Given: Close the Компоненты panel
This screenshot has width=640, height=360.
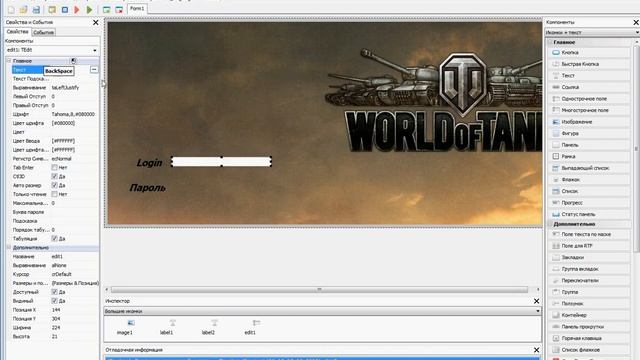Looking at the screenshot, I should pyautogui.click(x=636, y=22).
